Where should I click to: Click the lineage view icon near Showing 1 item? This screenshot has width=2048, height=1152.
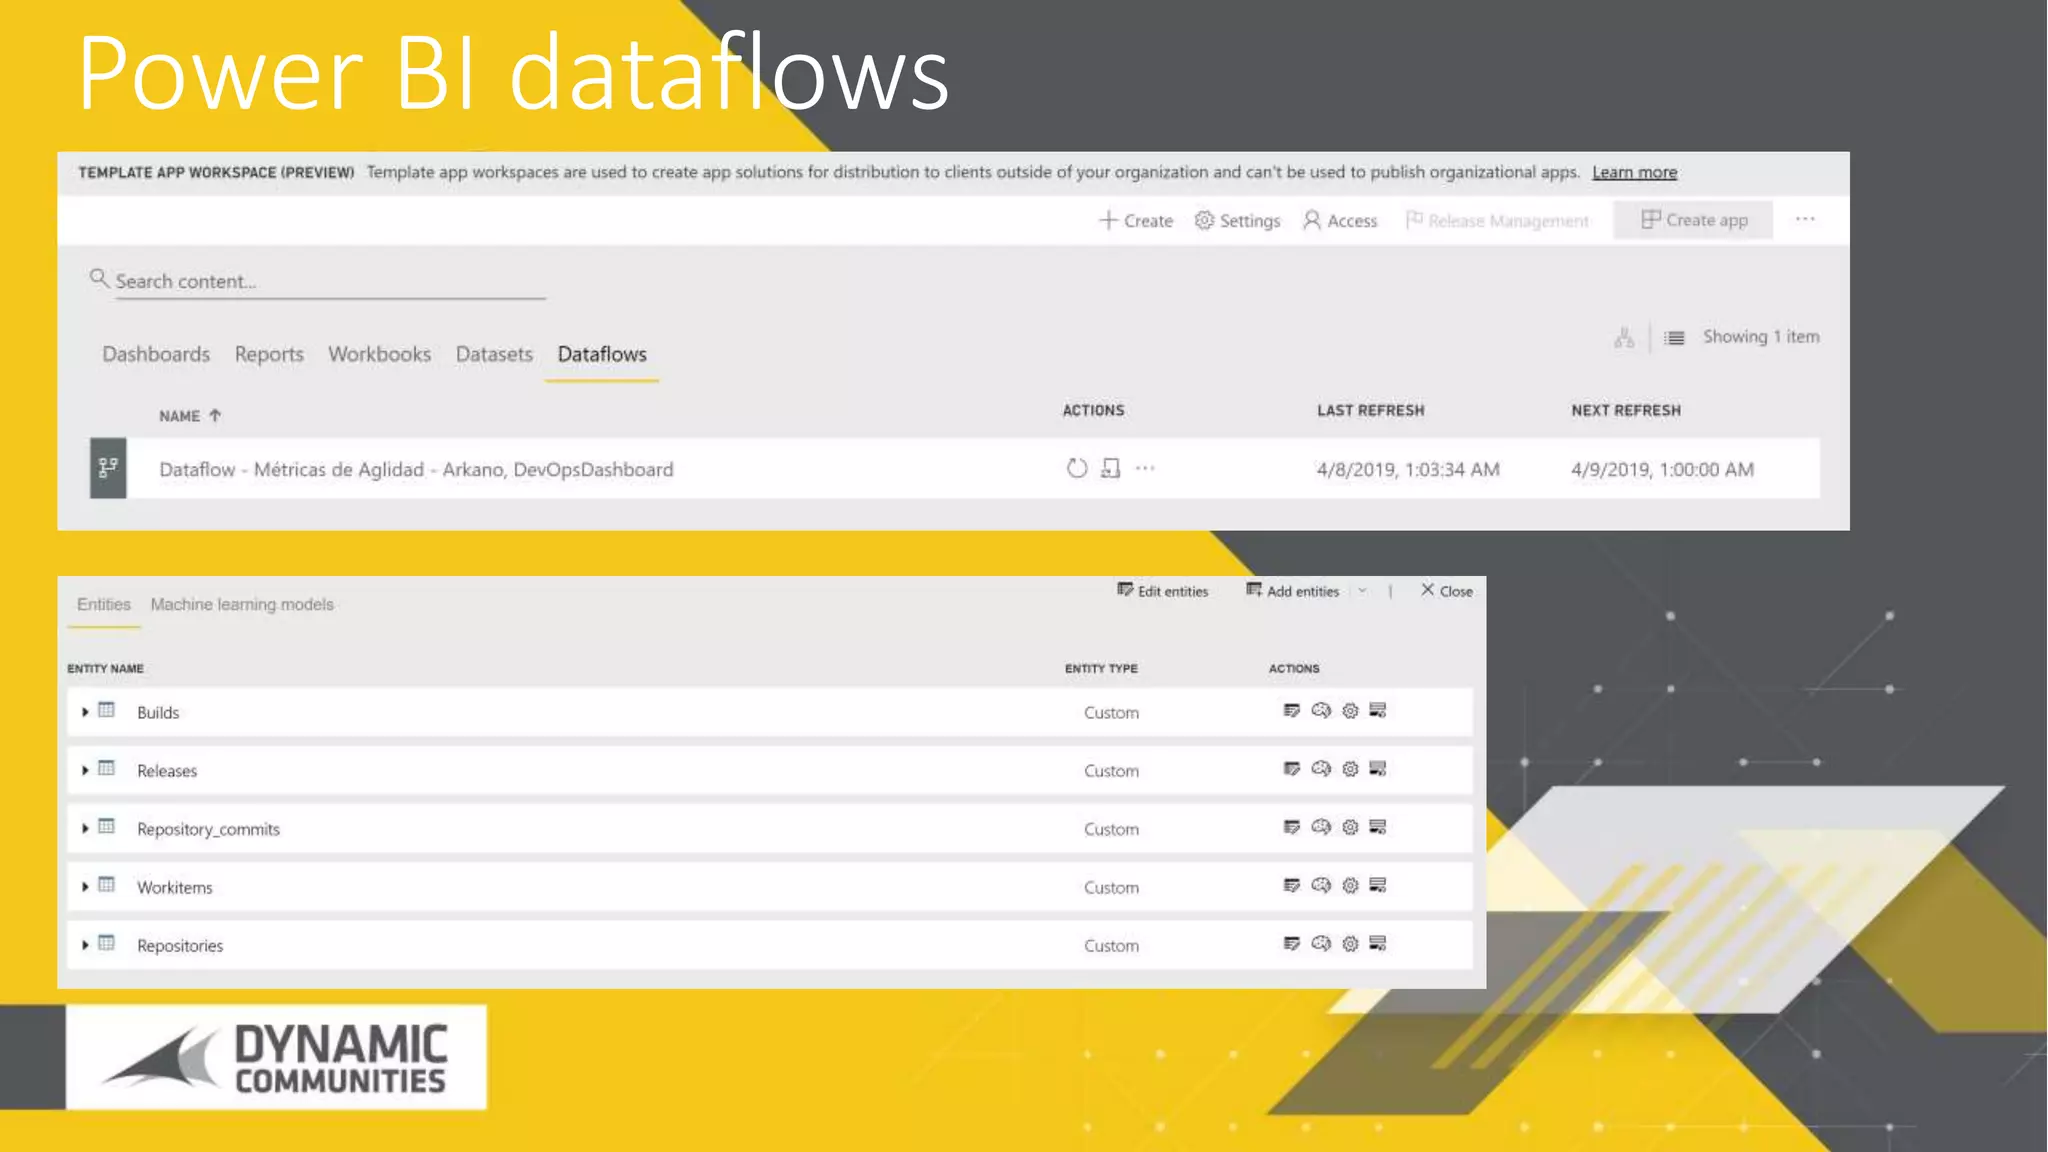1623,338
